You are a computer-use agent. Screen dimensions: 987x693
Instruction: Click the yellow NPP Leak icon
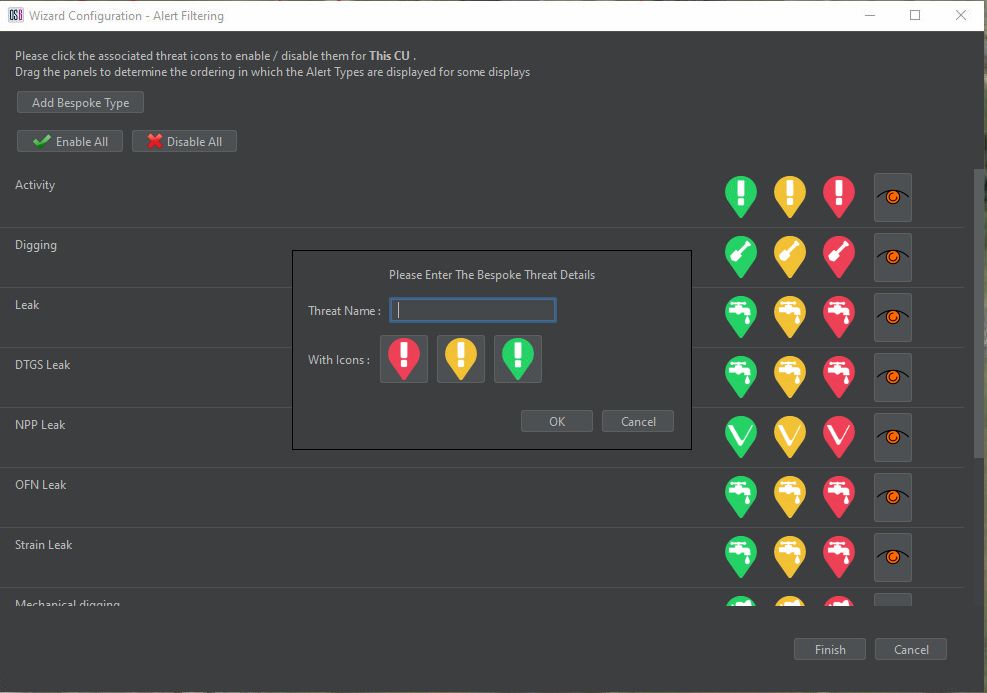pyautogui.click(x=789, y=435)
